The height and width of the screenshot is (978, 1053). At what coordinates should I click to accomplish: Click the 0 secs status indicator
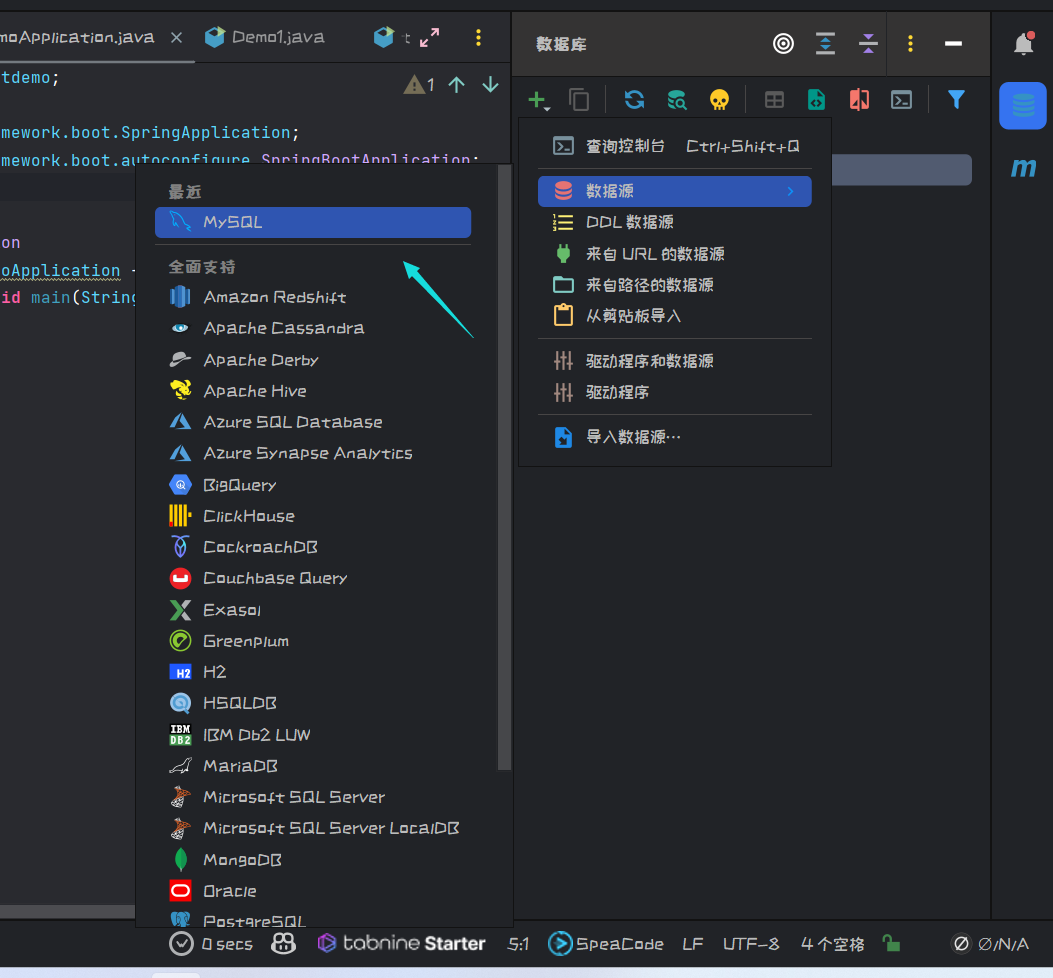pyautogui.click(x=212, y=944)
